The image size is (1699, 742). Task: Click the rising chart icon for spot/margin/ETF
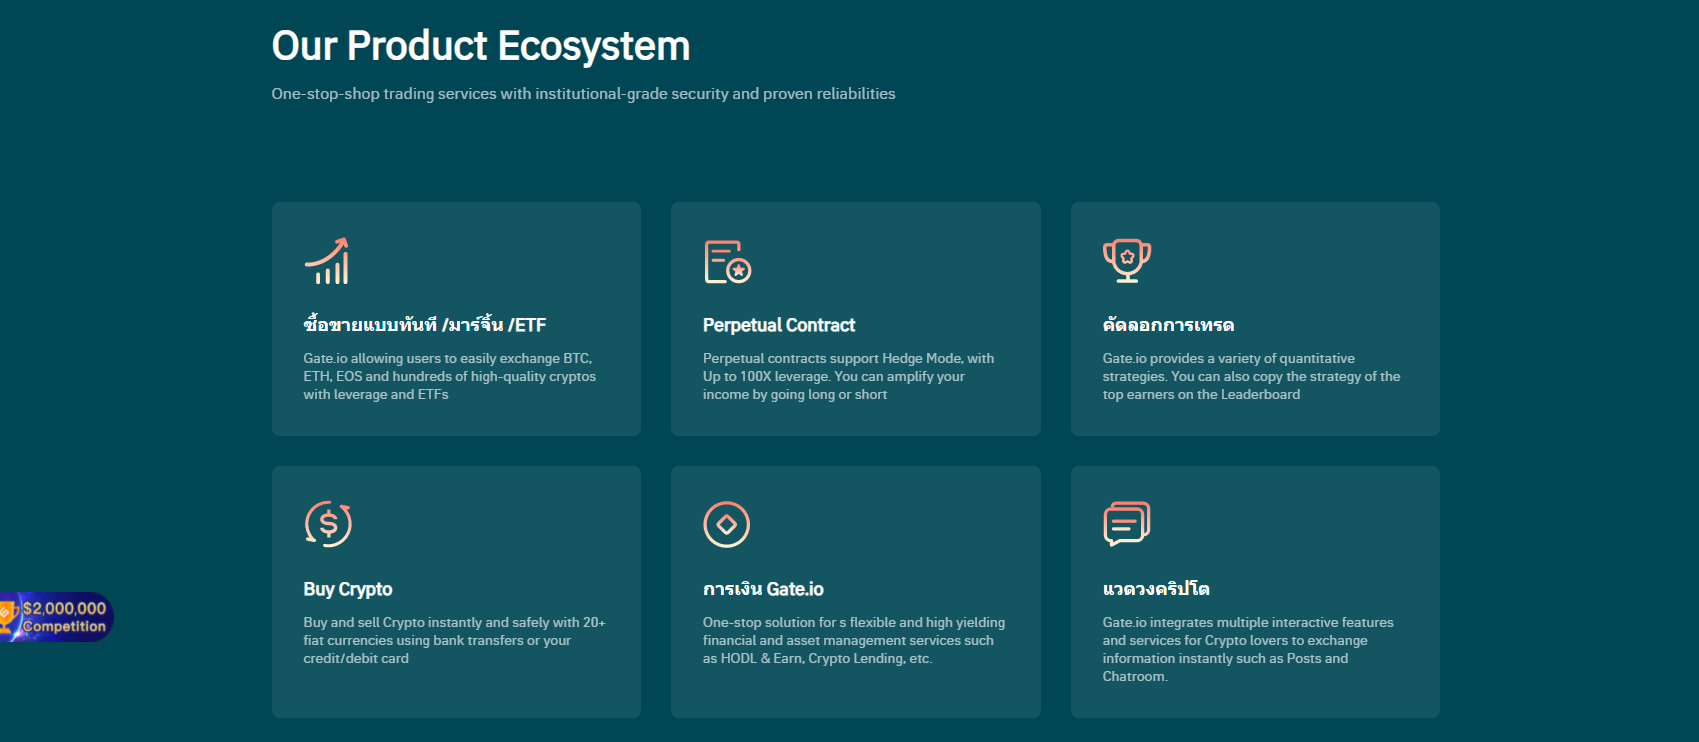(327, 261)
